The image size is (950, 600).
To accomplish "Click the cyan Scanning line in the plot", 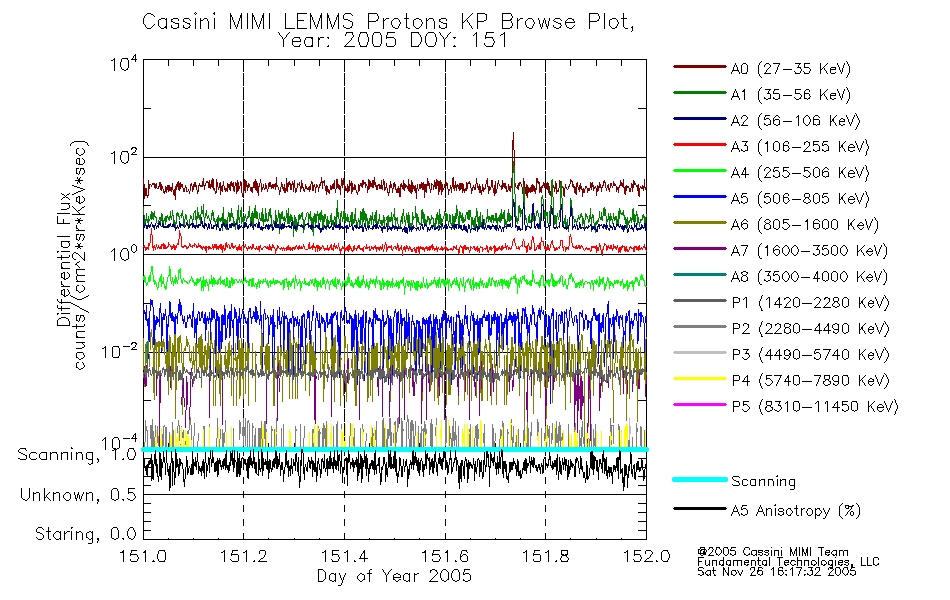I will point(394,449).
